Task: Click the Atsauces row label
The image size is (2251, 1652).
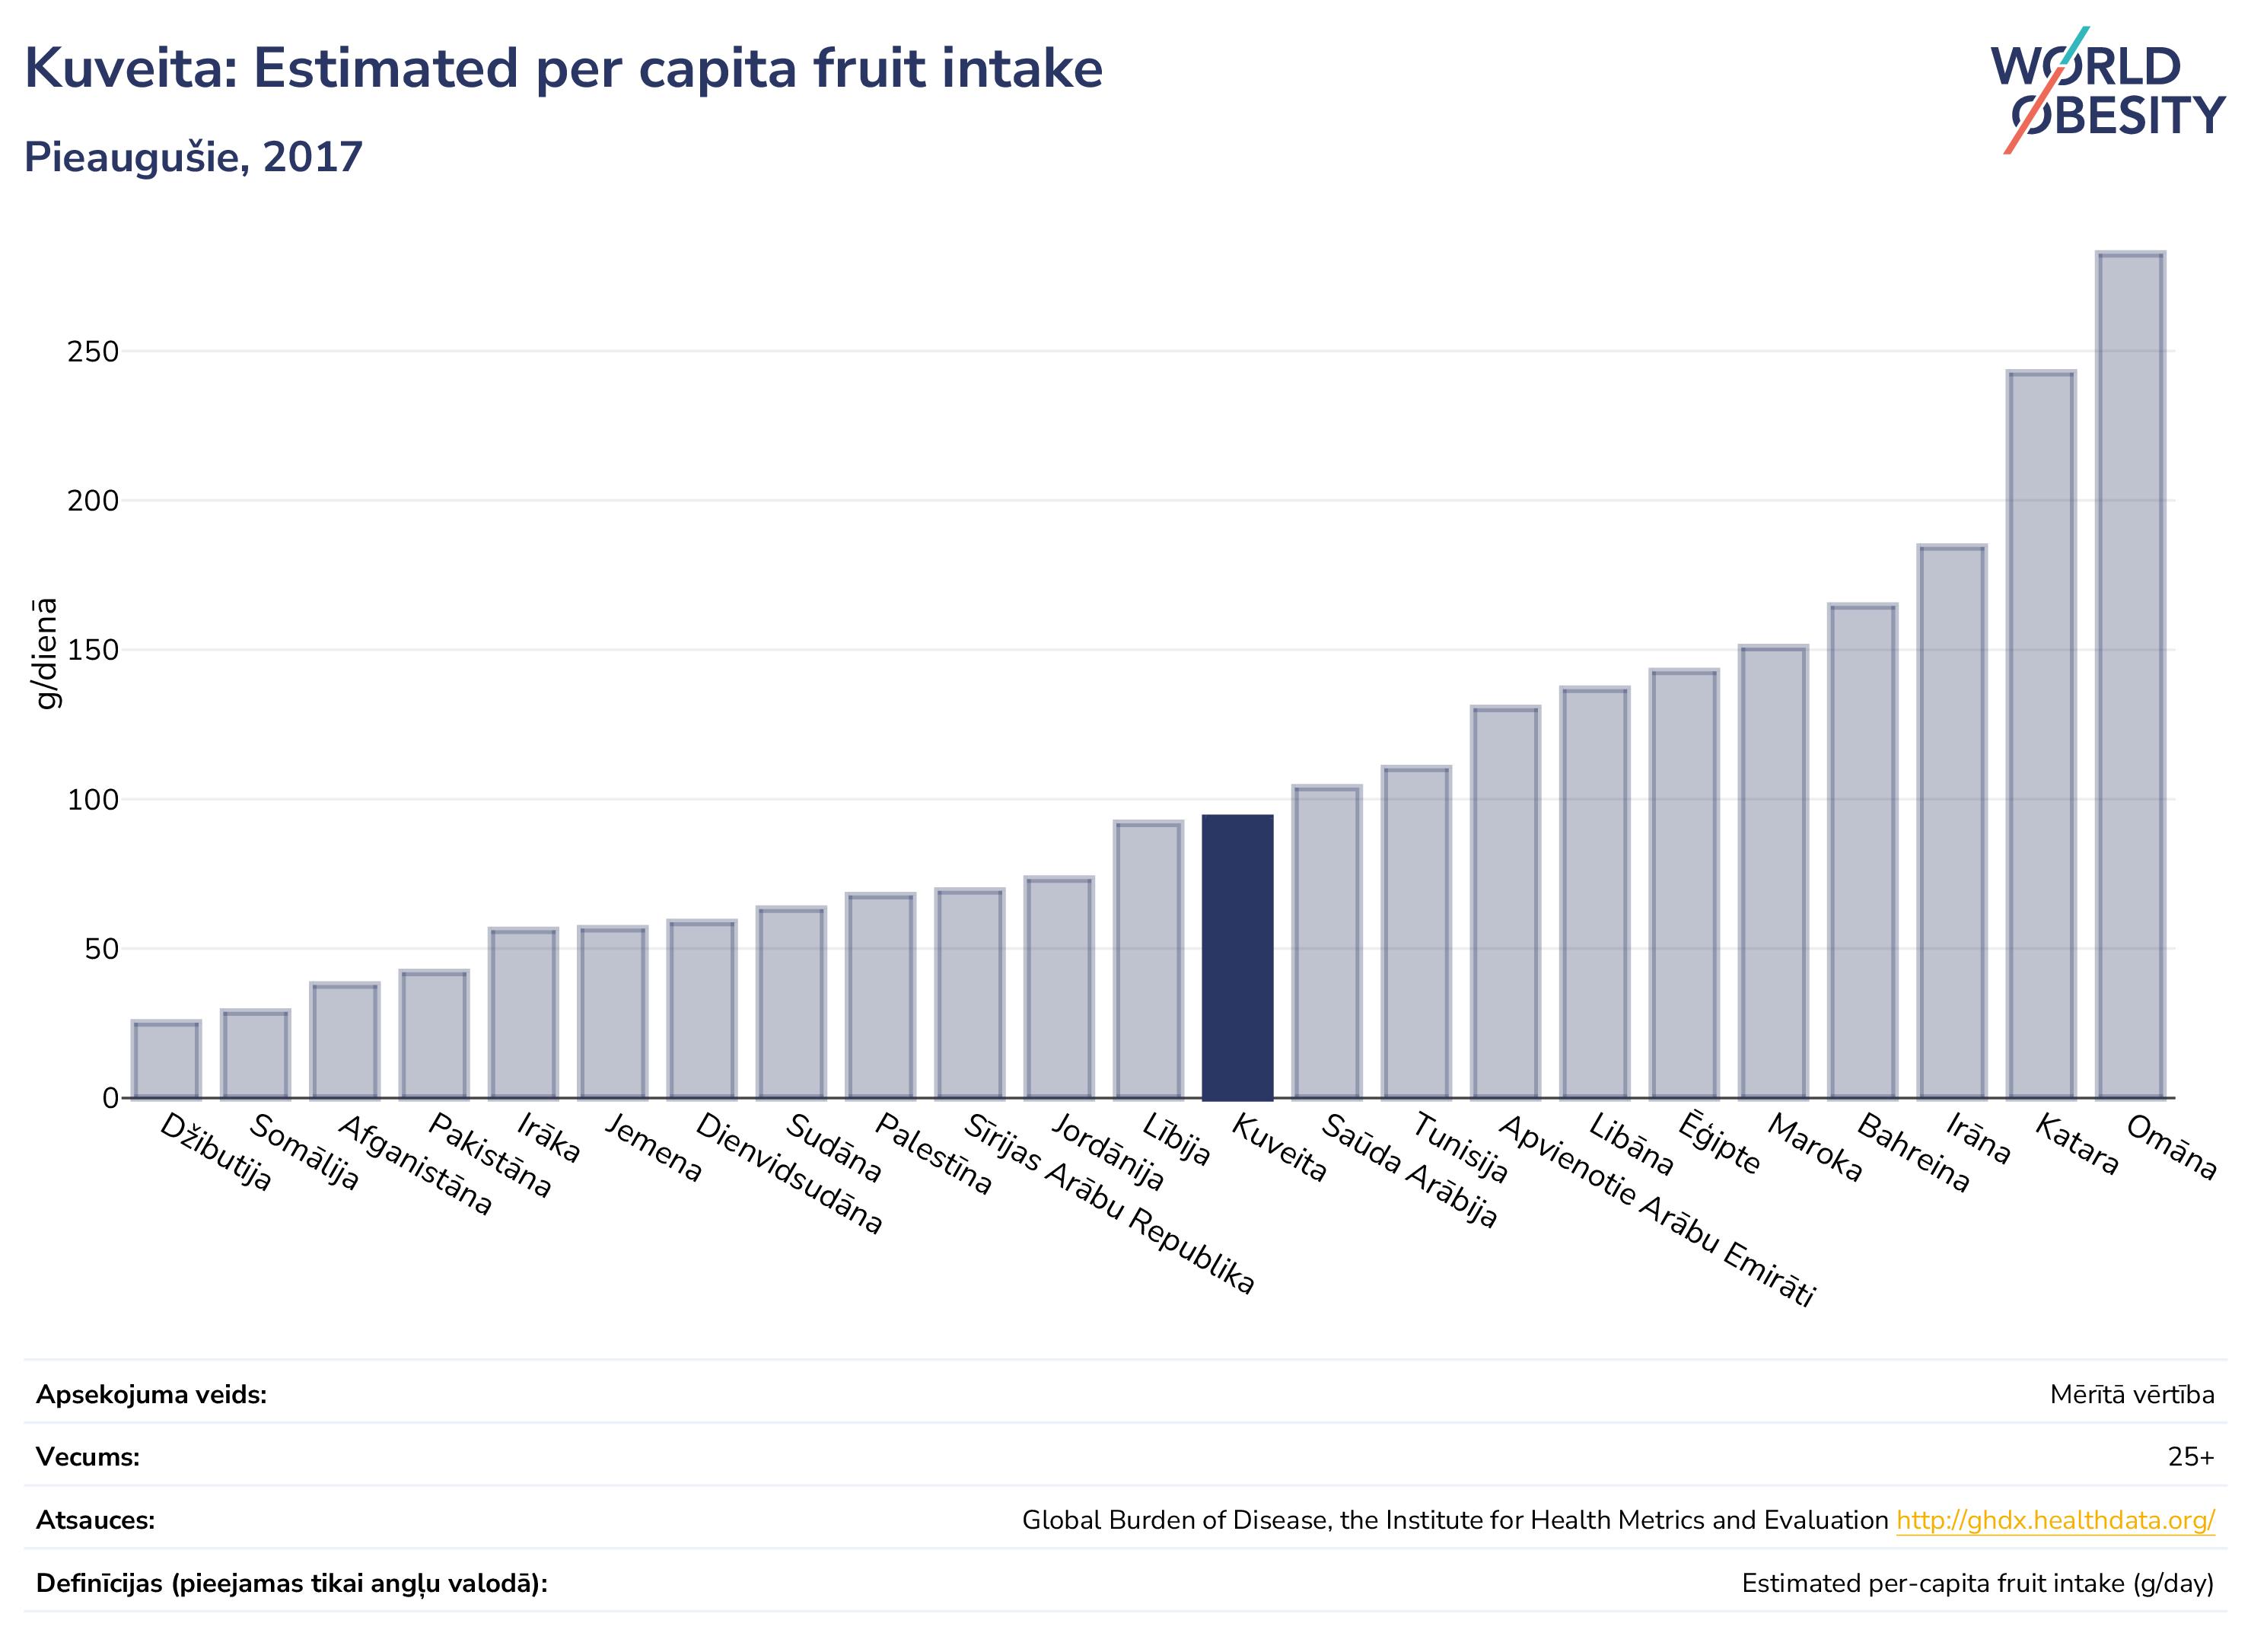Action: point(95,1520)
